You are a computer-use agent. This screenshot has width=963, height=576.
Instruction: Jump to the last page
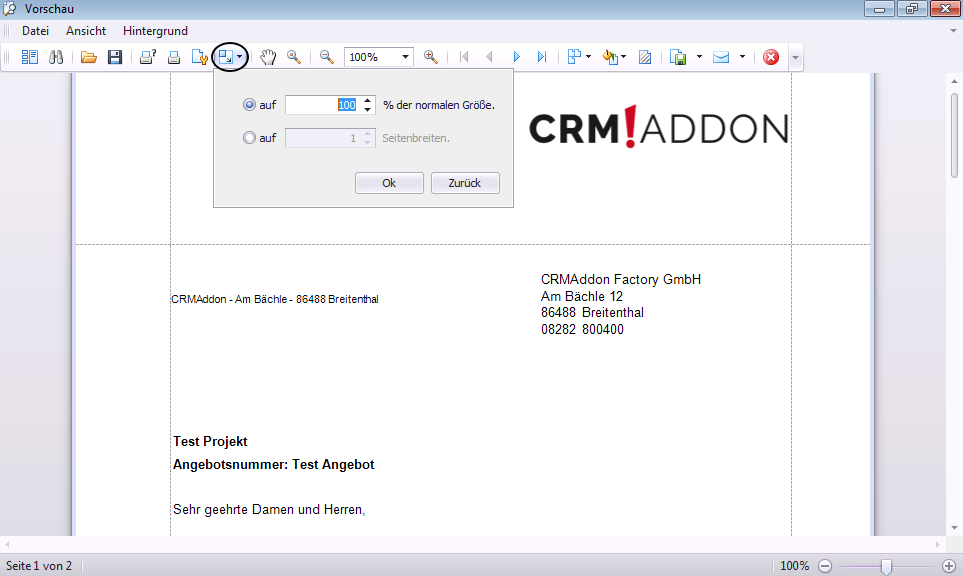[542, 57]
